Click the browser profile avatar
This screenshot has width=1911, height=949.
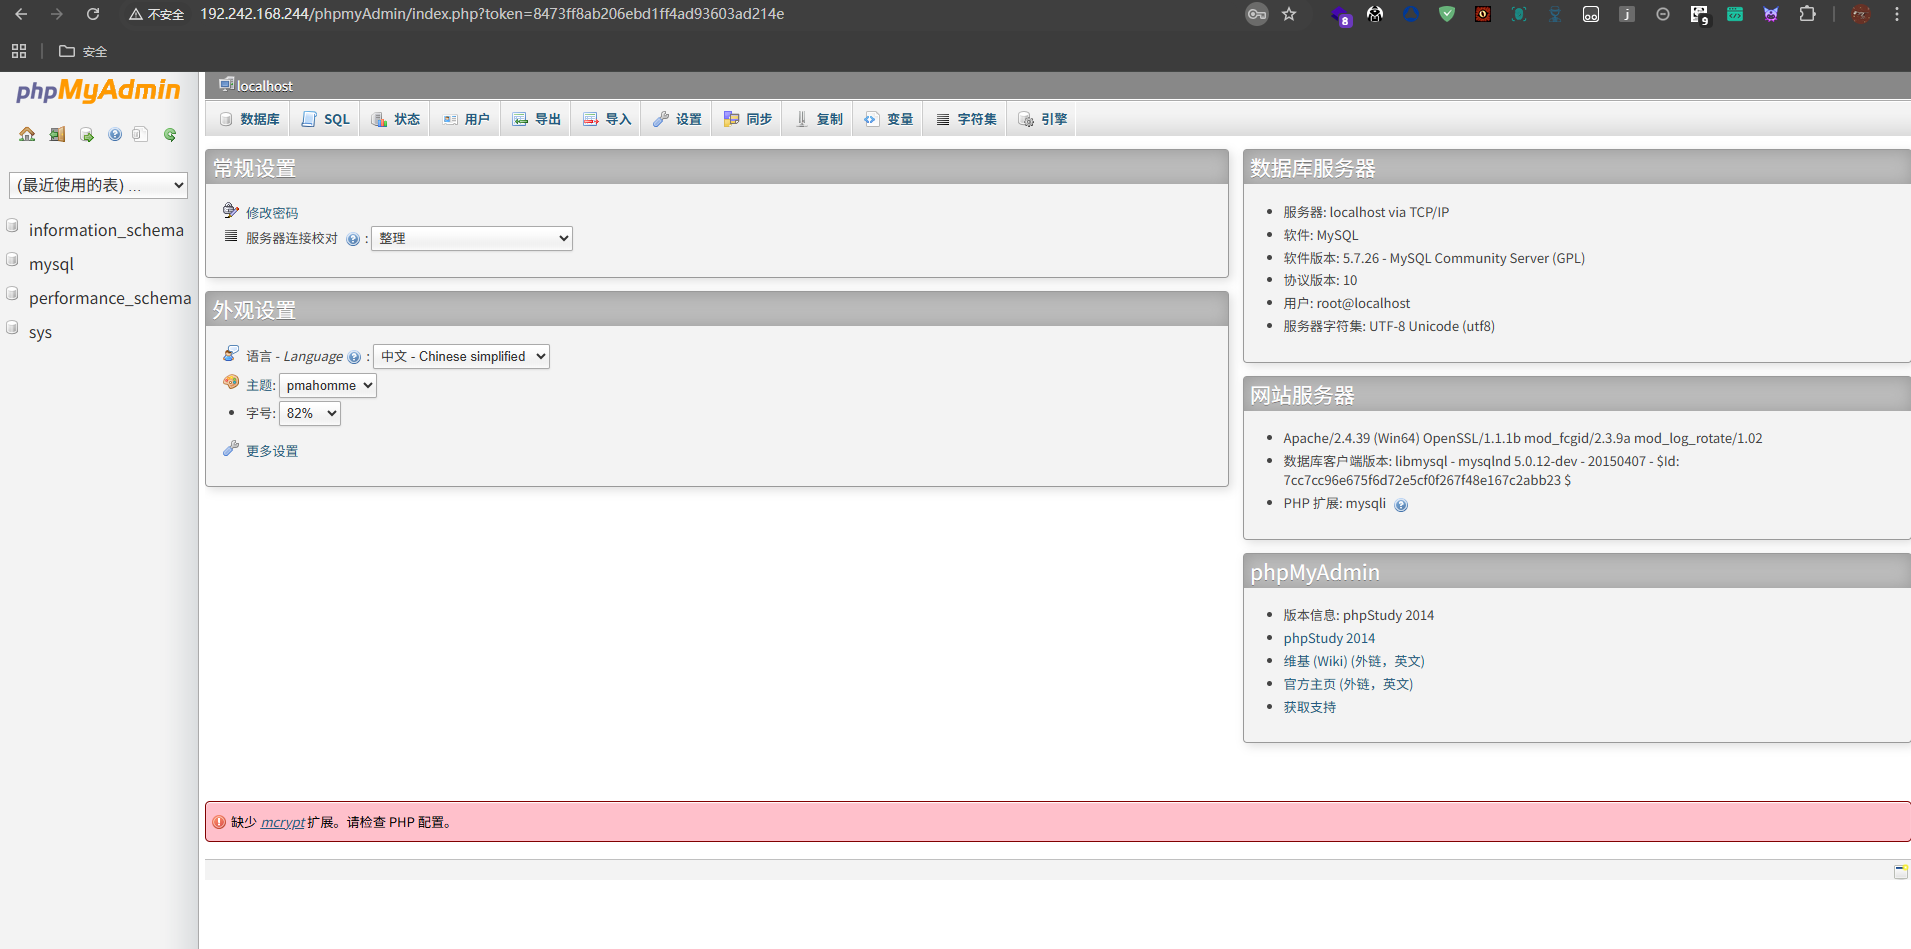(1861, 14)
